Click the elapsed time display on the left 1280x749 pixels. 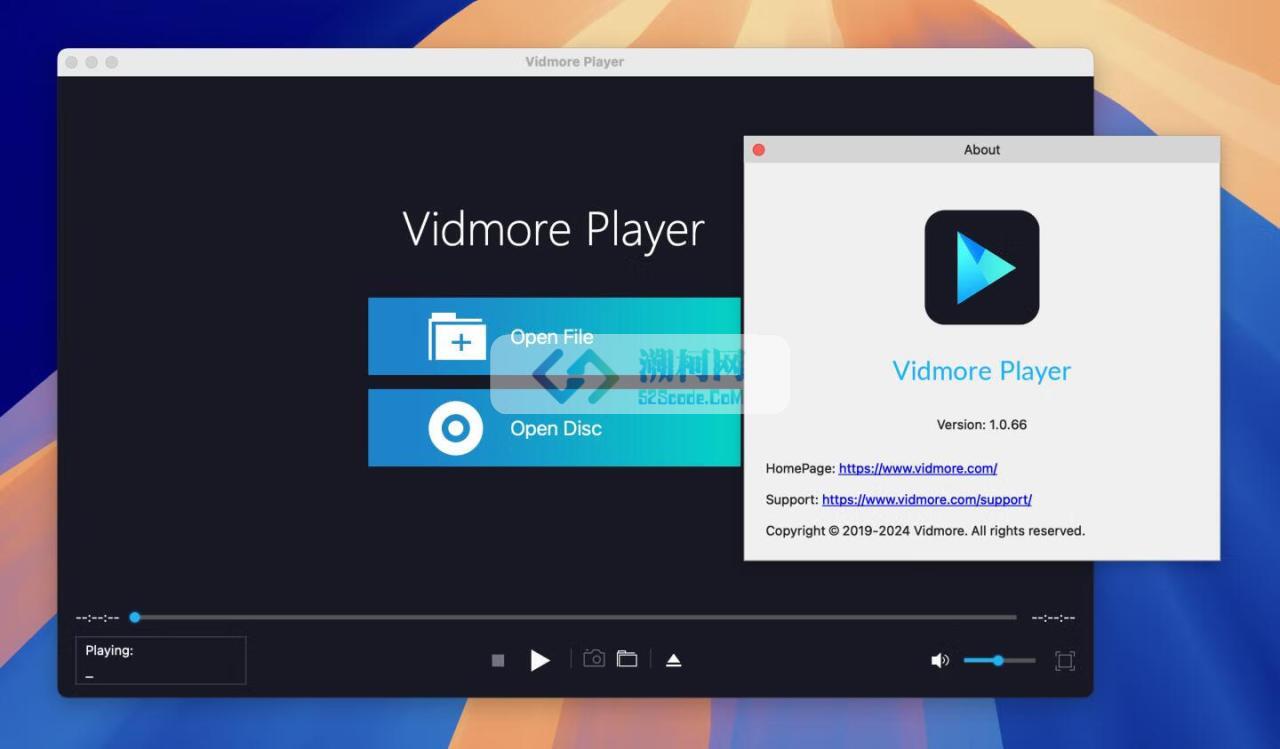(97, 618)
